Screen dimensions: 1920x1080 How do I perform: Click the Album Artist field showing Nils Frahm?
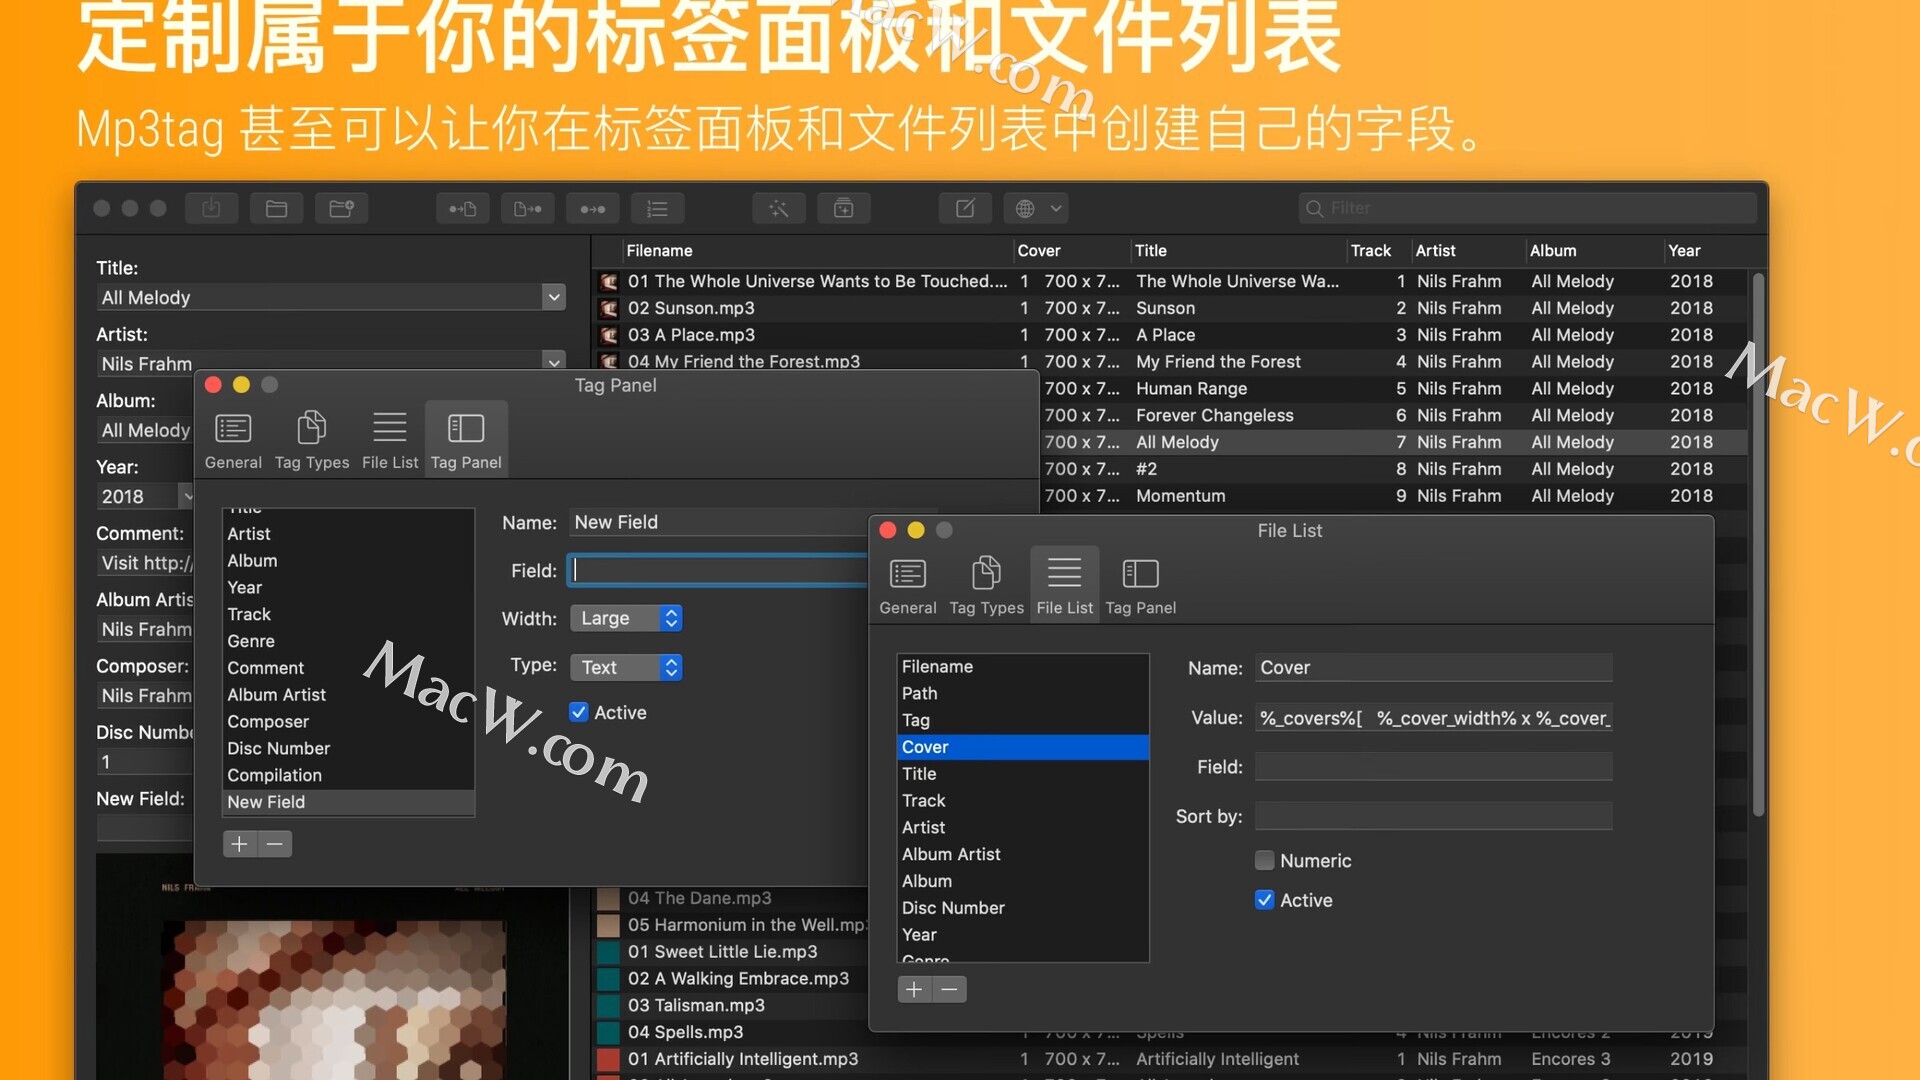(x=146, y=629)
